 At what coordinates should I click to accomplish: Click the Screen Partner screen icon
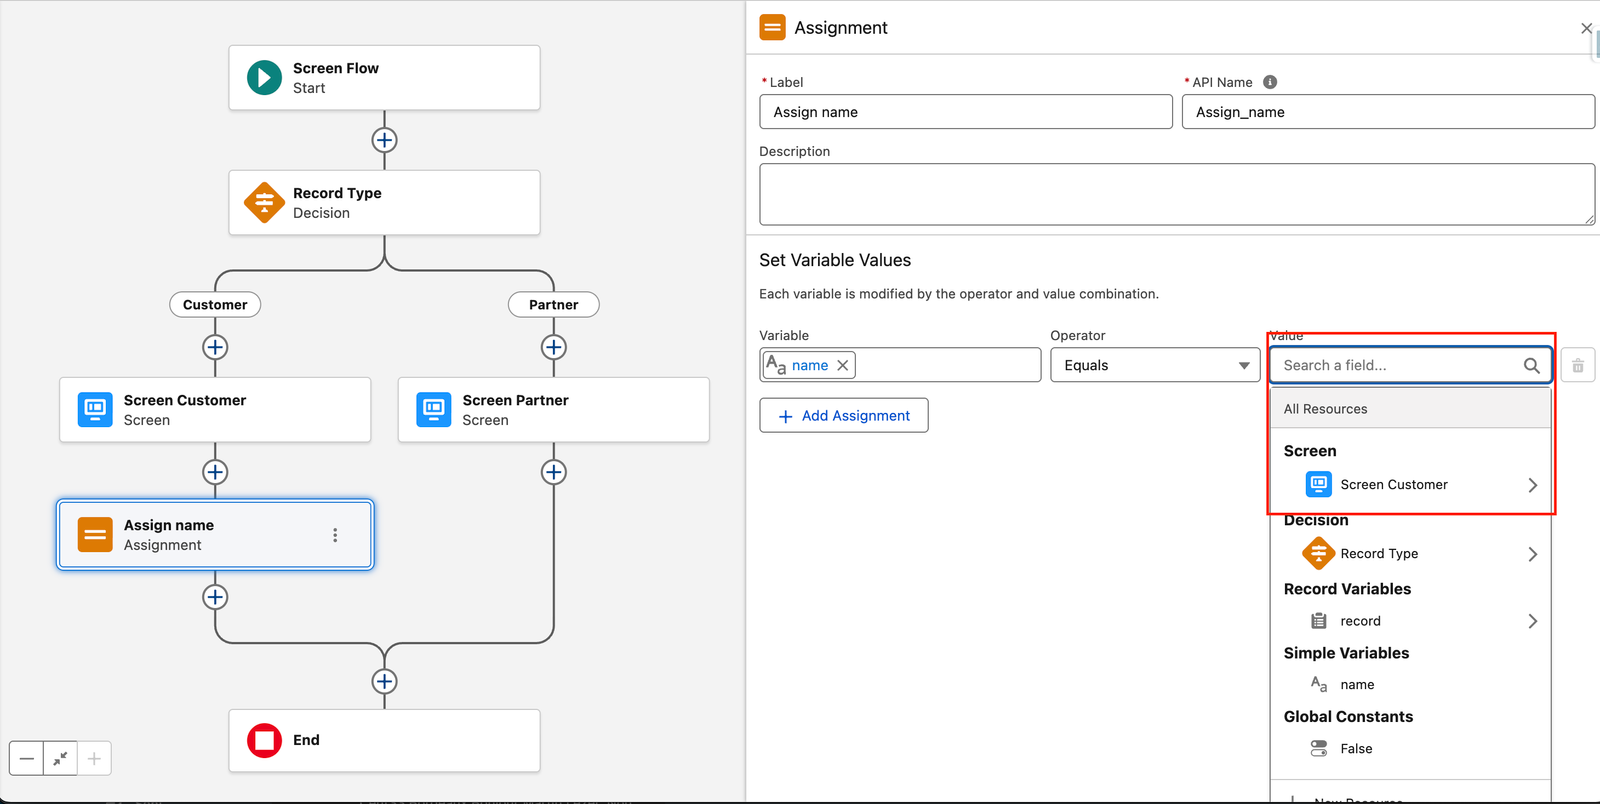(434, 409)
